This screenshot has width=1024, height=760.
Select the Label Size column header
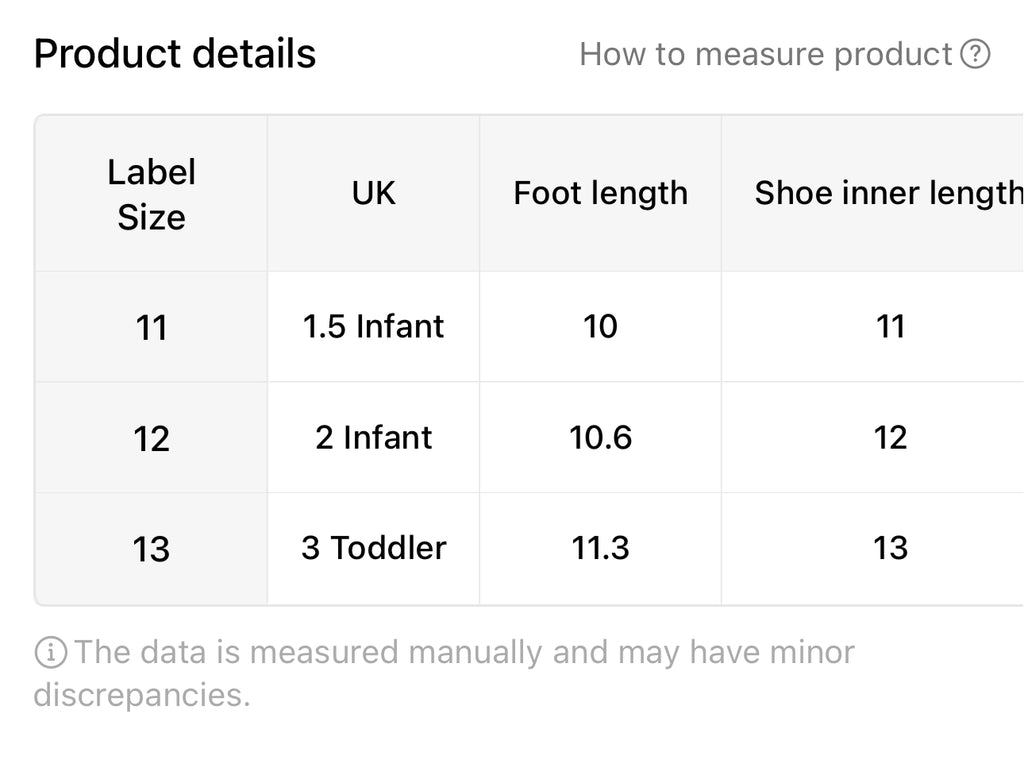click(x=151, y=194)
